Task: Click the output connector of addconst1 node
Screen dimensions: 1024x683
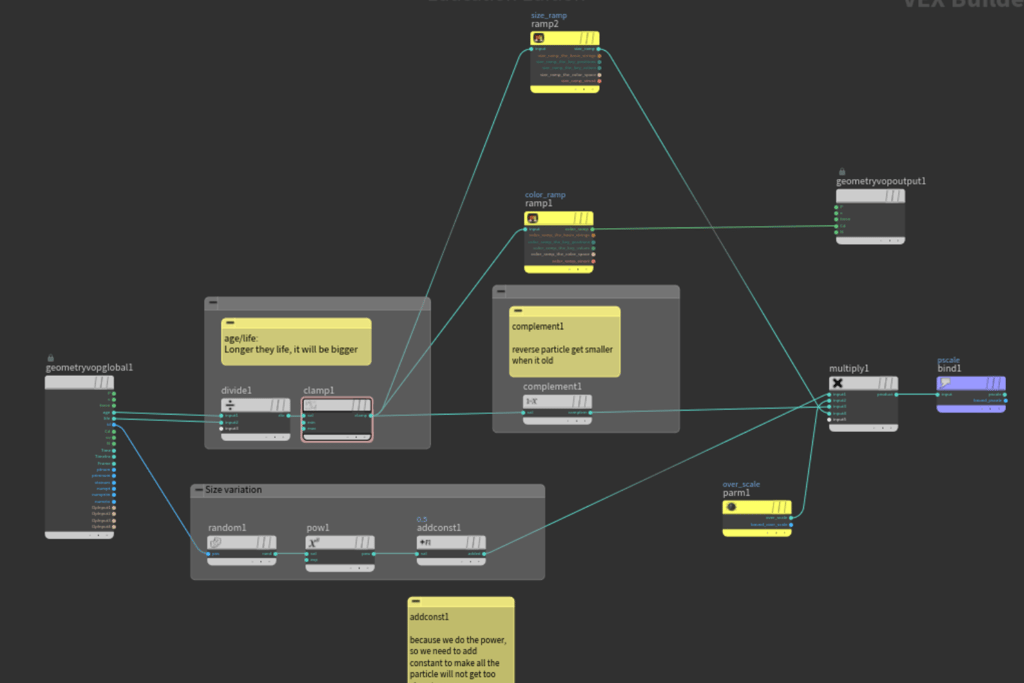Action: click(484, 554)
